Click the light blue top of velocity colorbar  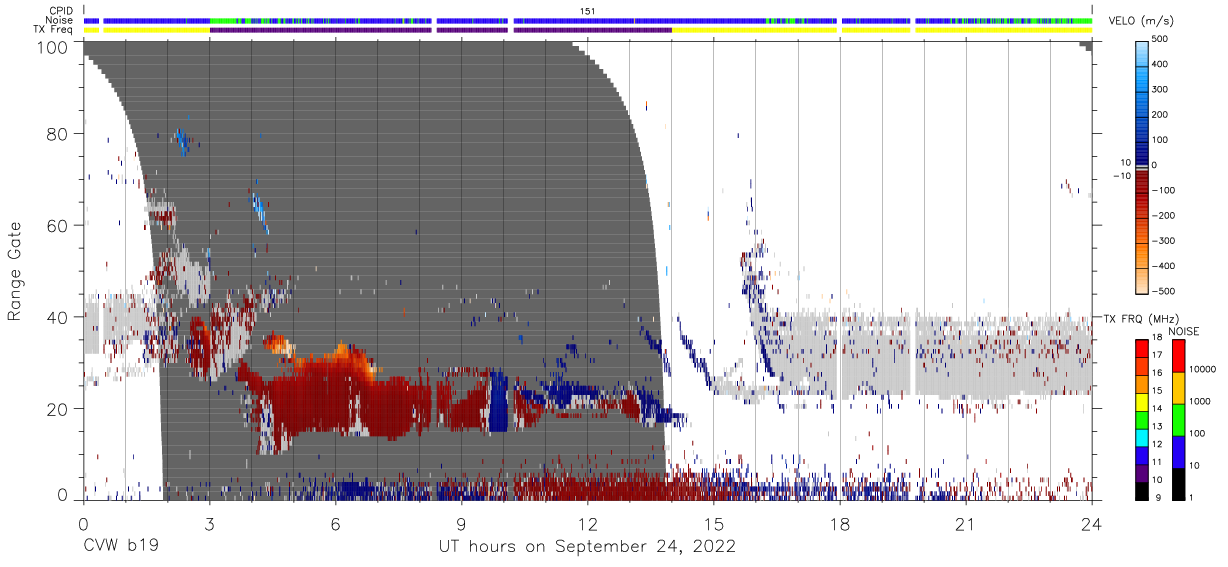tap(1141, 55)
